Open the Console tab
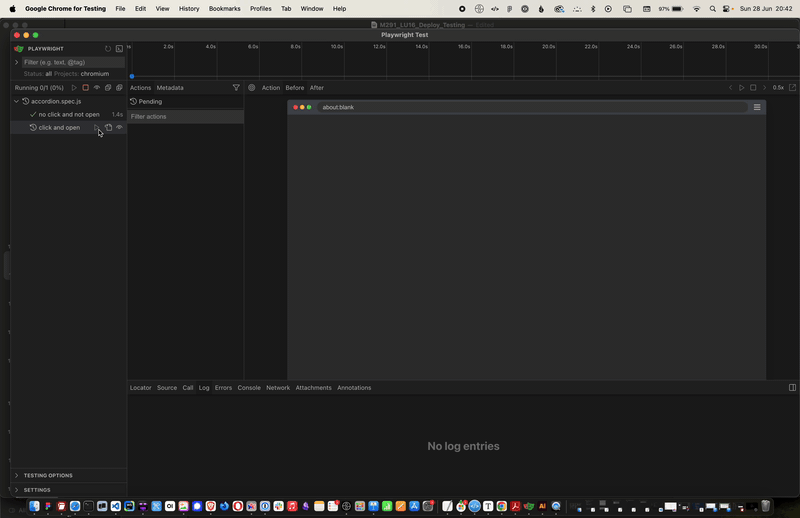Viewport: 800px width, 518px height. (249, 388)
